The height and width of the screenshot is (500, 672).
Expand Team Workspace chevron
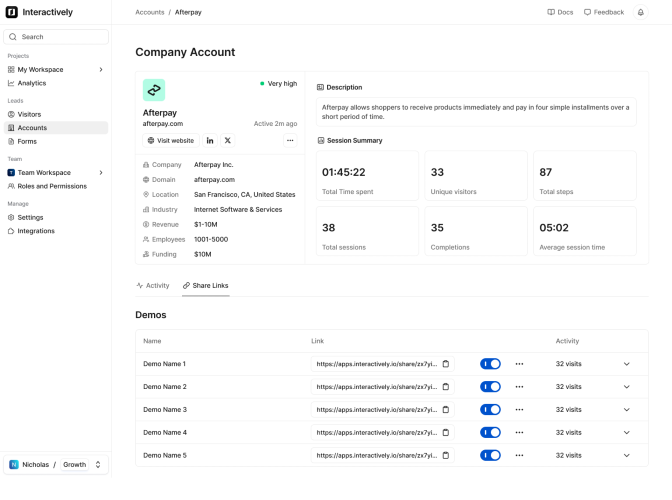coord(101,173)
